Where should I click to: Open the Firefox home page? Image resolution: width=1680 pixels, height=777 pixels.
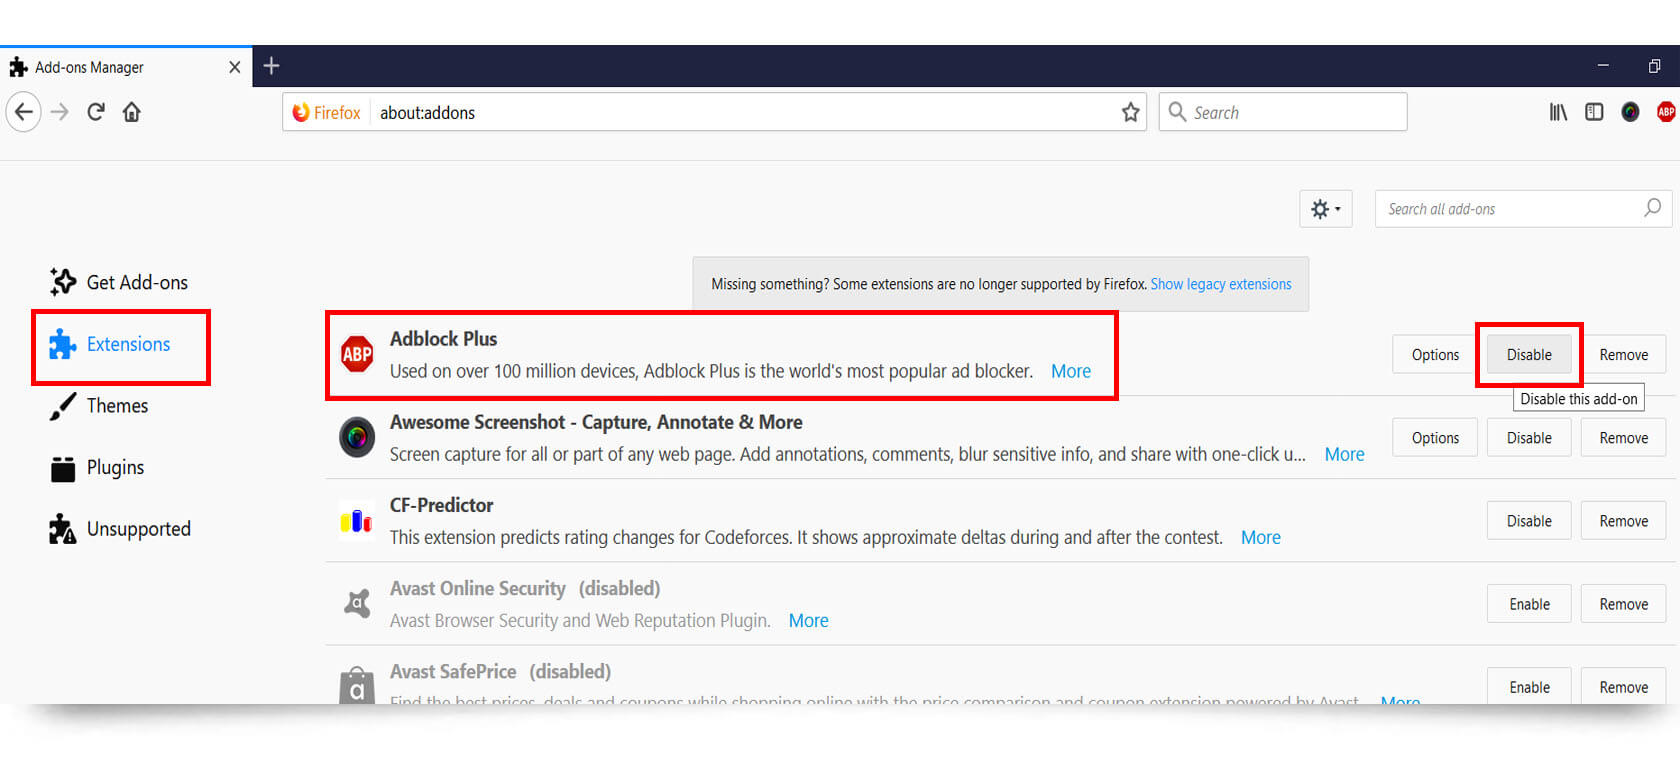[x=132, y=112]
